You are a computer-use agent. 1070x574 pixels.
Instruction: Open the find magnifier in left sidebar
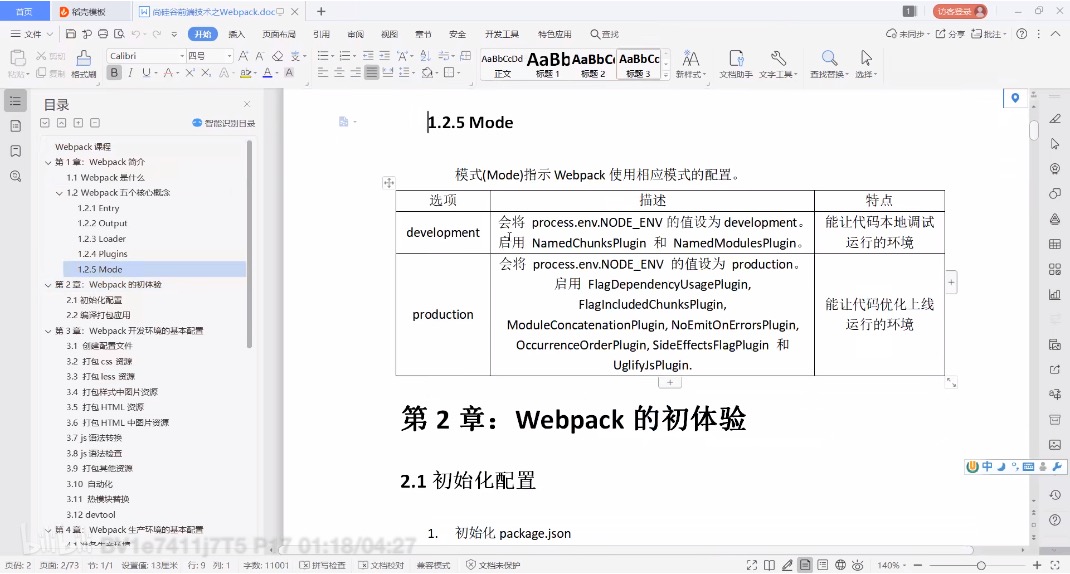(x=16, y=176)
